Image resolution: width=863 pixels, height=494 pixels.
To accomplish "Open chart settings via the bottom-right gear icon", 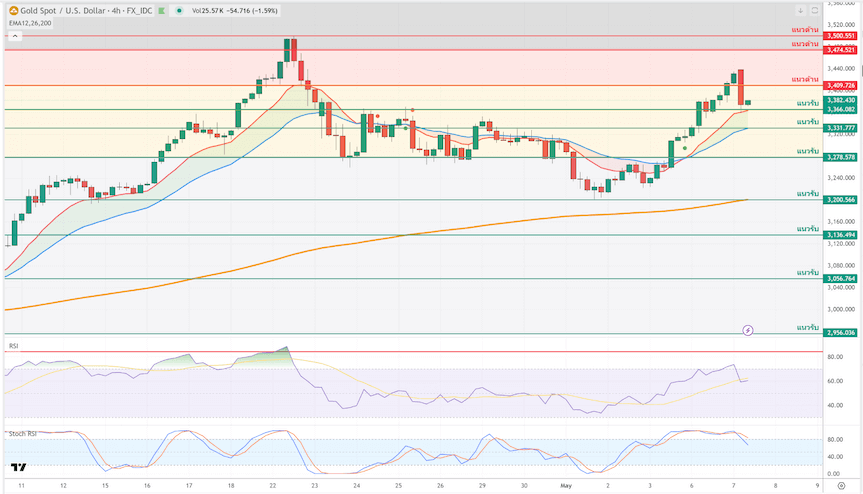I will click(841, 486).
